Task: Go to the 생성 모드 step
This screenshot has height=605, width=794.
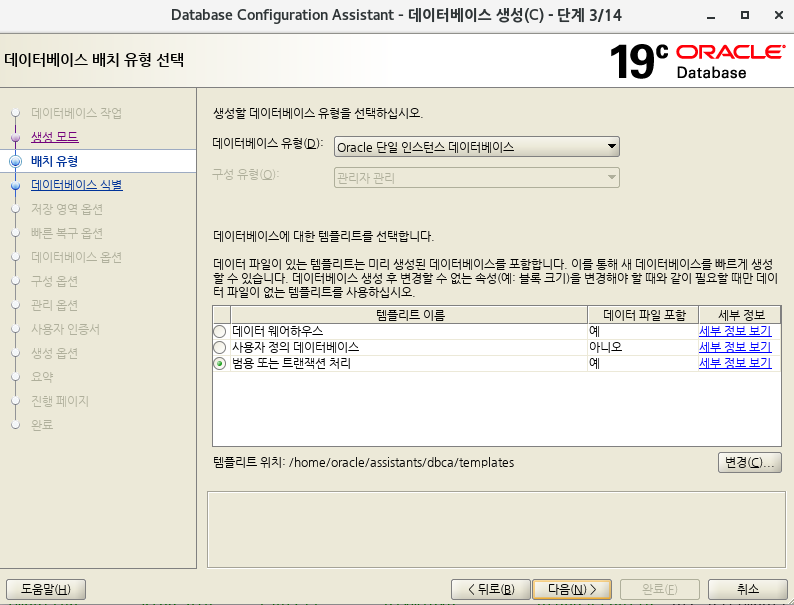Action: tap(55, 137)
